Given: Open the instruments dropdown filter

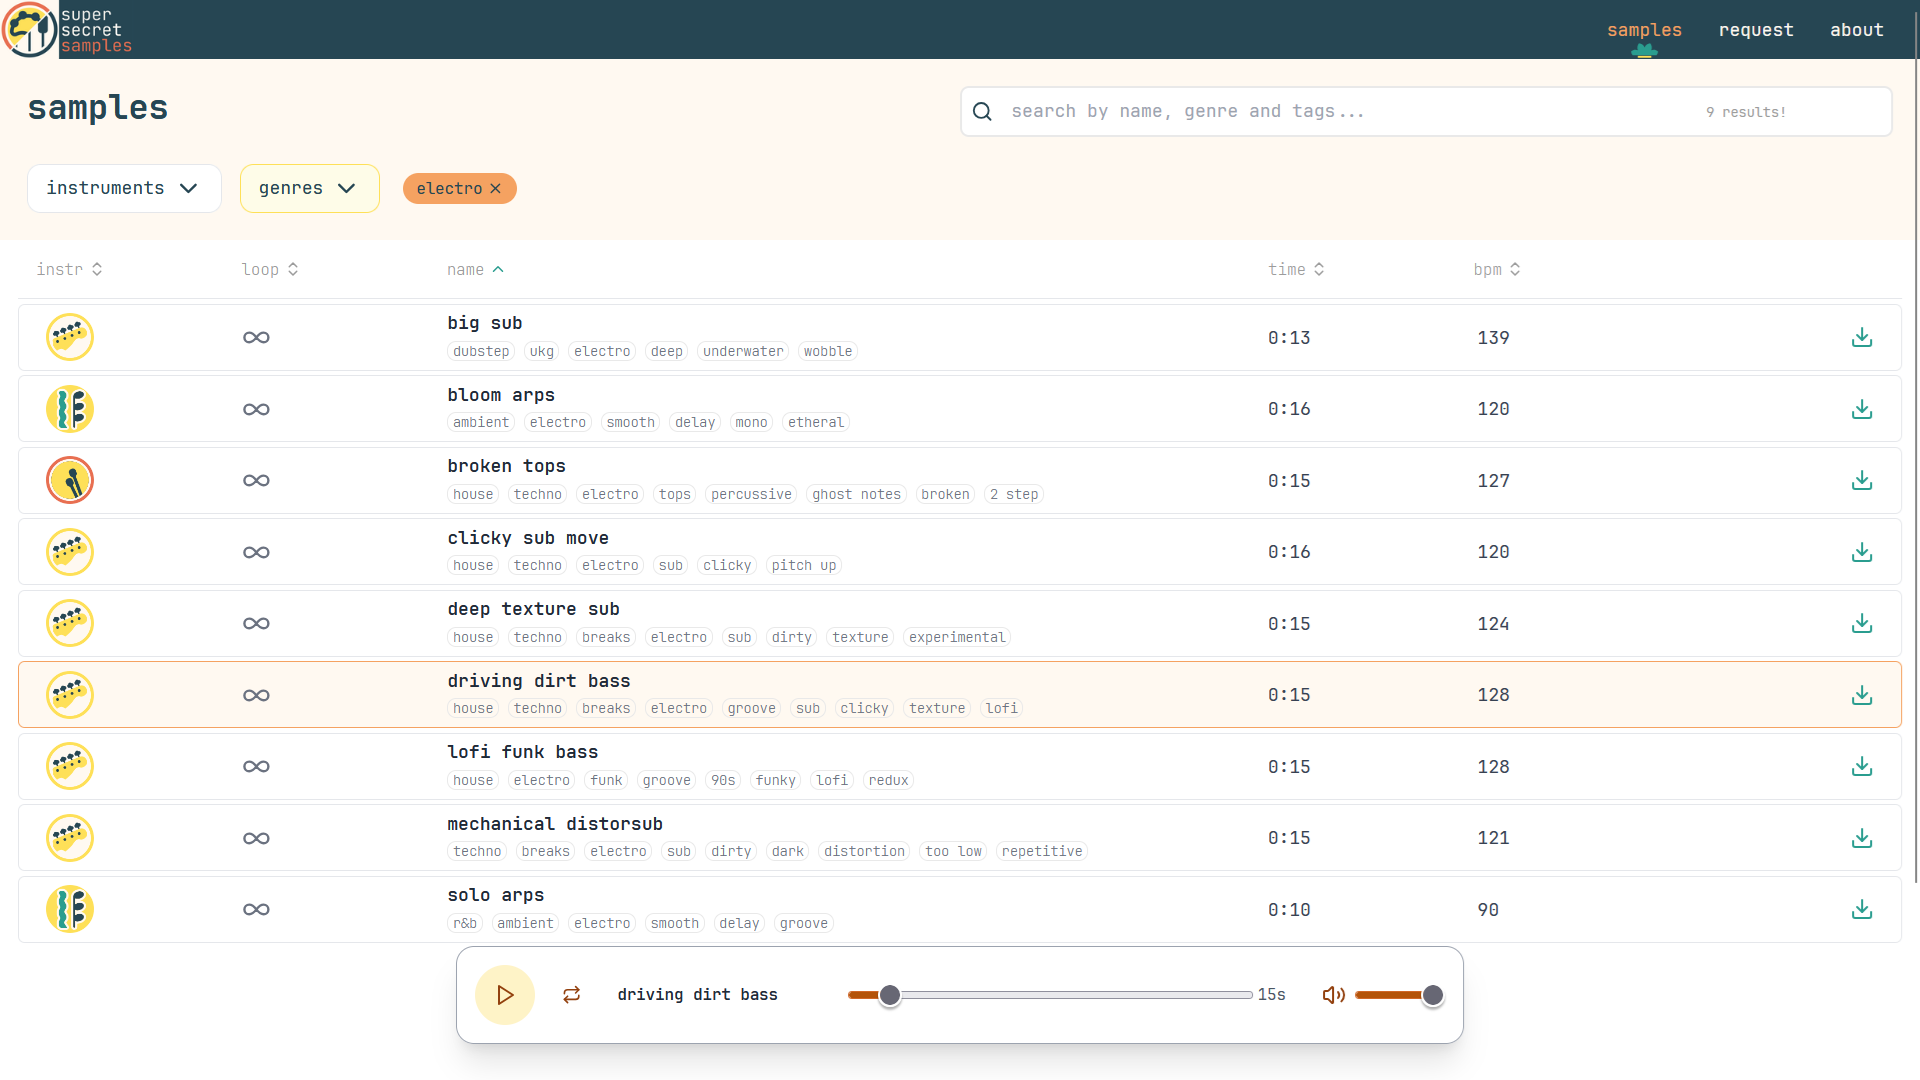Looking at the screenshot, I should (124, 189).
